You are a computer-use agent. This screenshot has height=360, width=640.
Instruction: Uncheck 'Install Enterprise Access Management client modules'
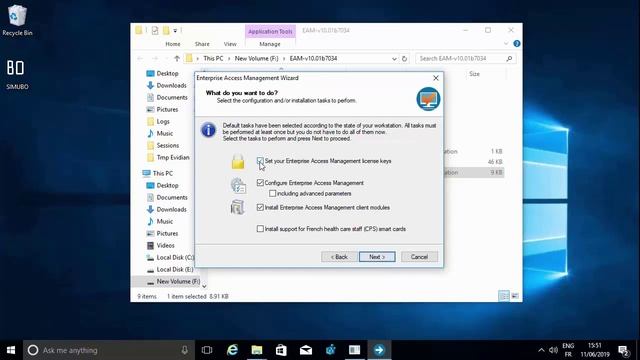[x=260, y=207]
